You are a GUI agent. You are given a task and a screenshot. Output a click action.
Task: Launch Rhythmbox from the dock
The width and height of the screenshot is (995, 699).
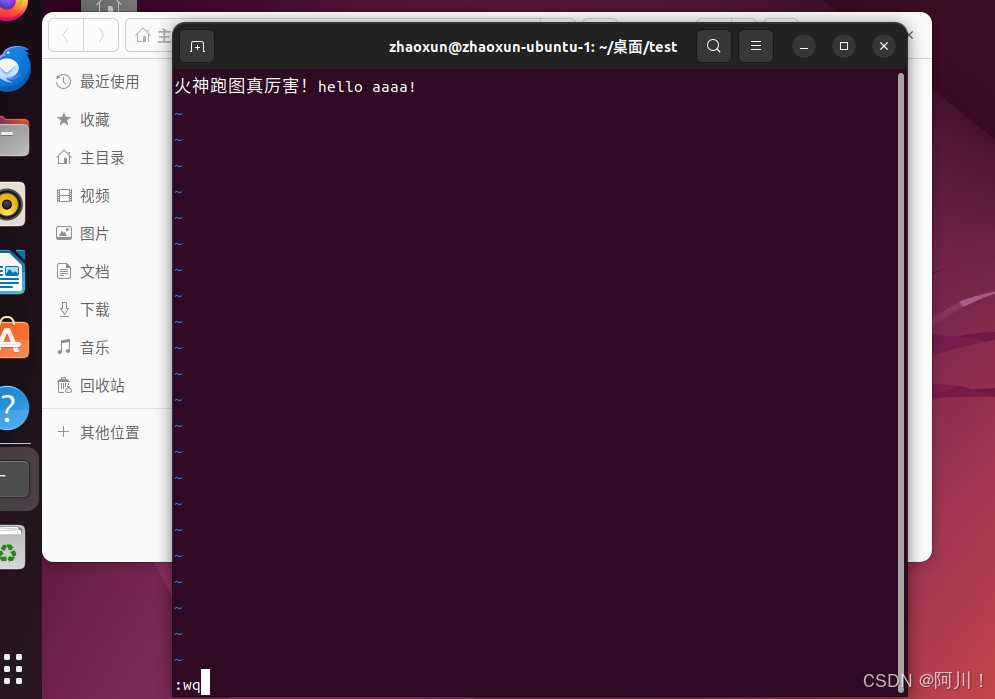(x=13, y=204)
